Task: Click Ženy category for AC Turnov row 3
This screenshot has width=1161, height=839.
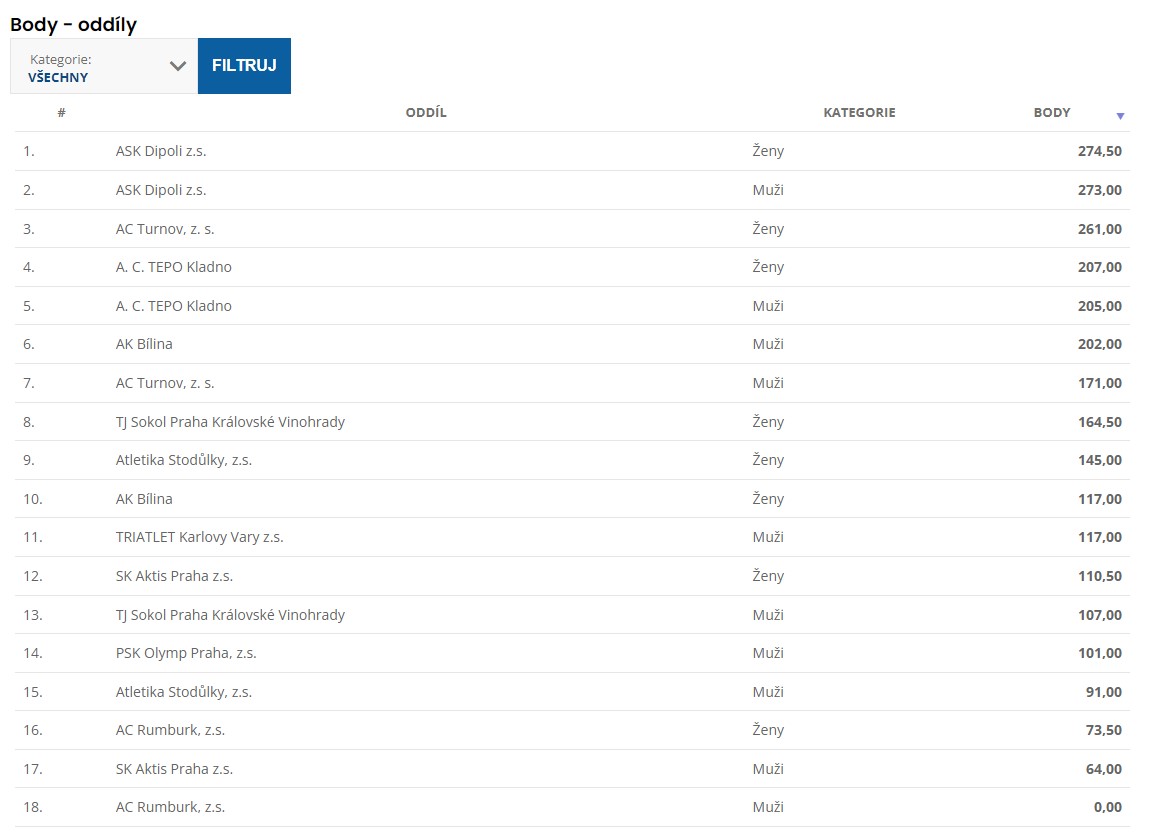Action: pyautogui.click(x=768, y=229)
